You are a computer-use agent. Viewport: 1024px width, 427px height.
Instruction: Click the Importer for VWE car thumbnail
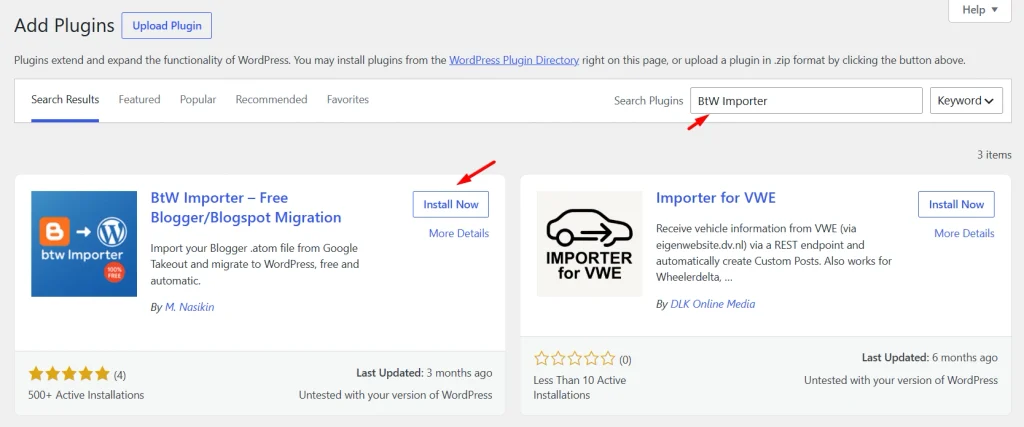point(590,244)
